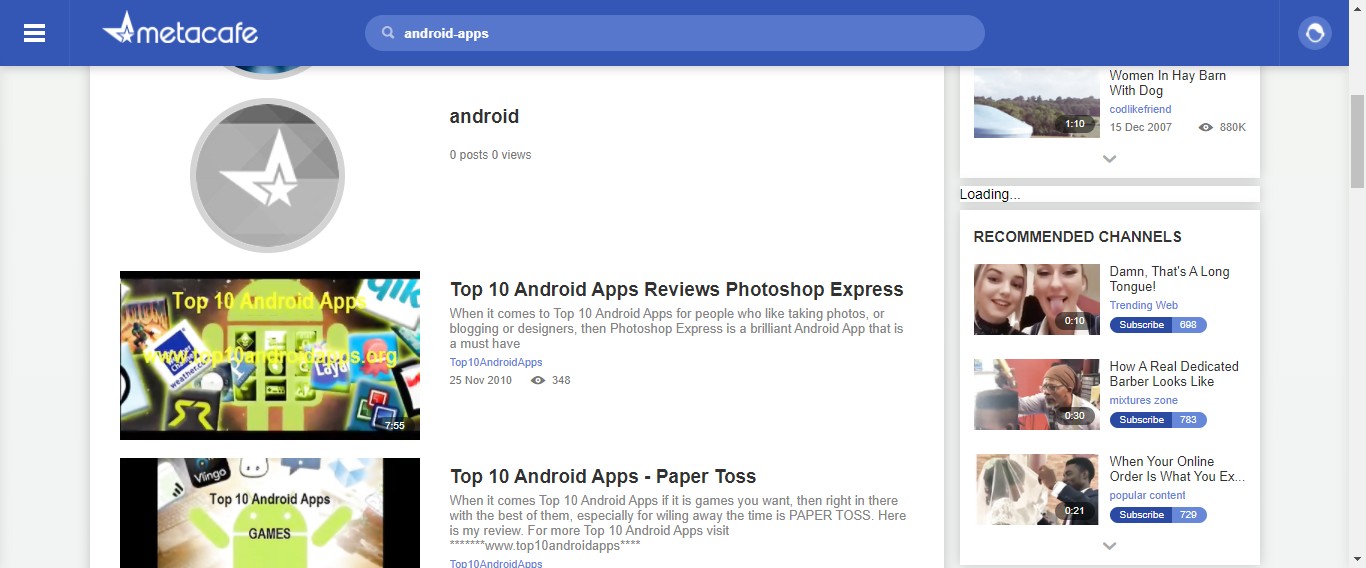Open Damn, That's A Long Tongue! video
The image size is (1366, 568).
pos(1170,279)
